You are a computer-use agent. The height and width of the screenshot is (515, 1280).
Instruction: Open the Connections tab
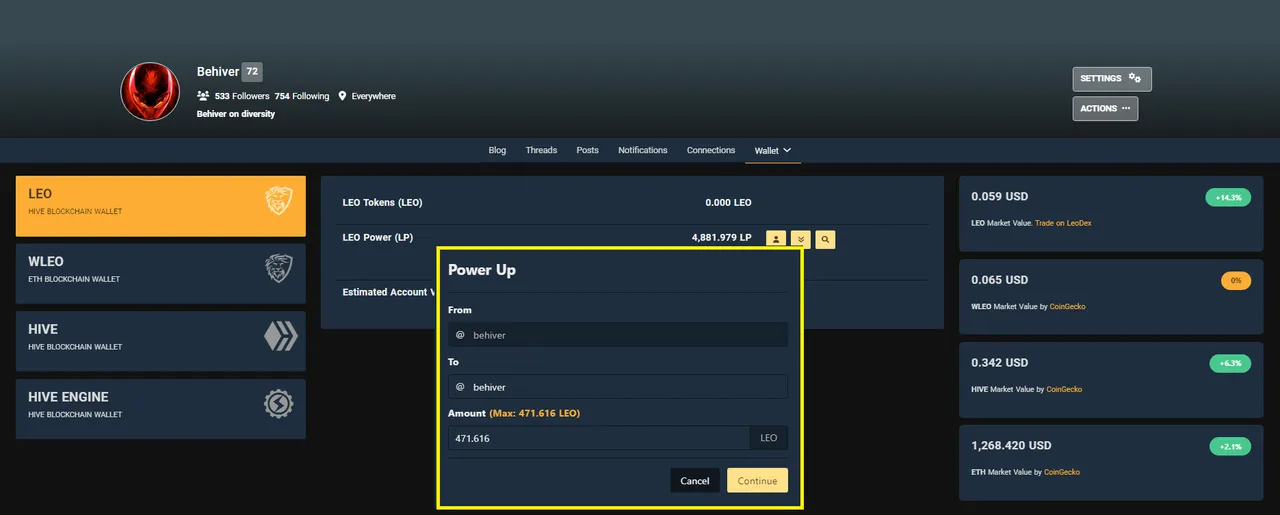(x=711, y=150)
